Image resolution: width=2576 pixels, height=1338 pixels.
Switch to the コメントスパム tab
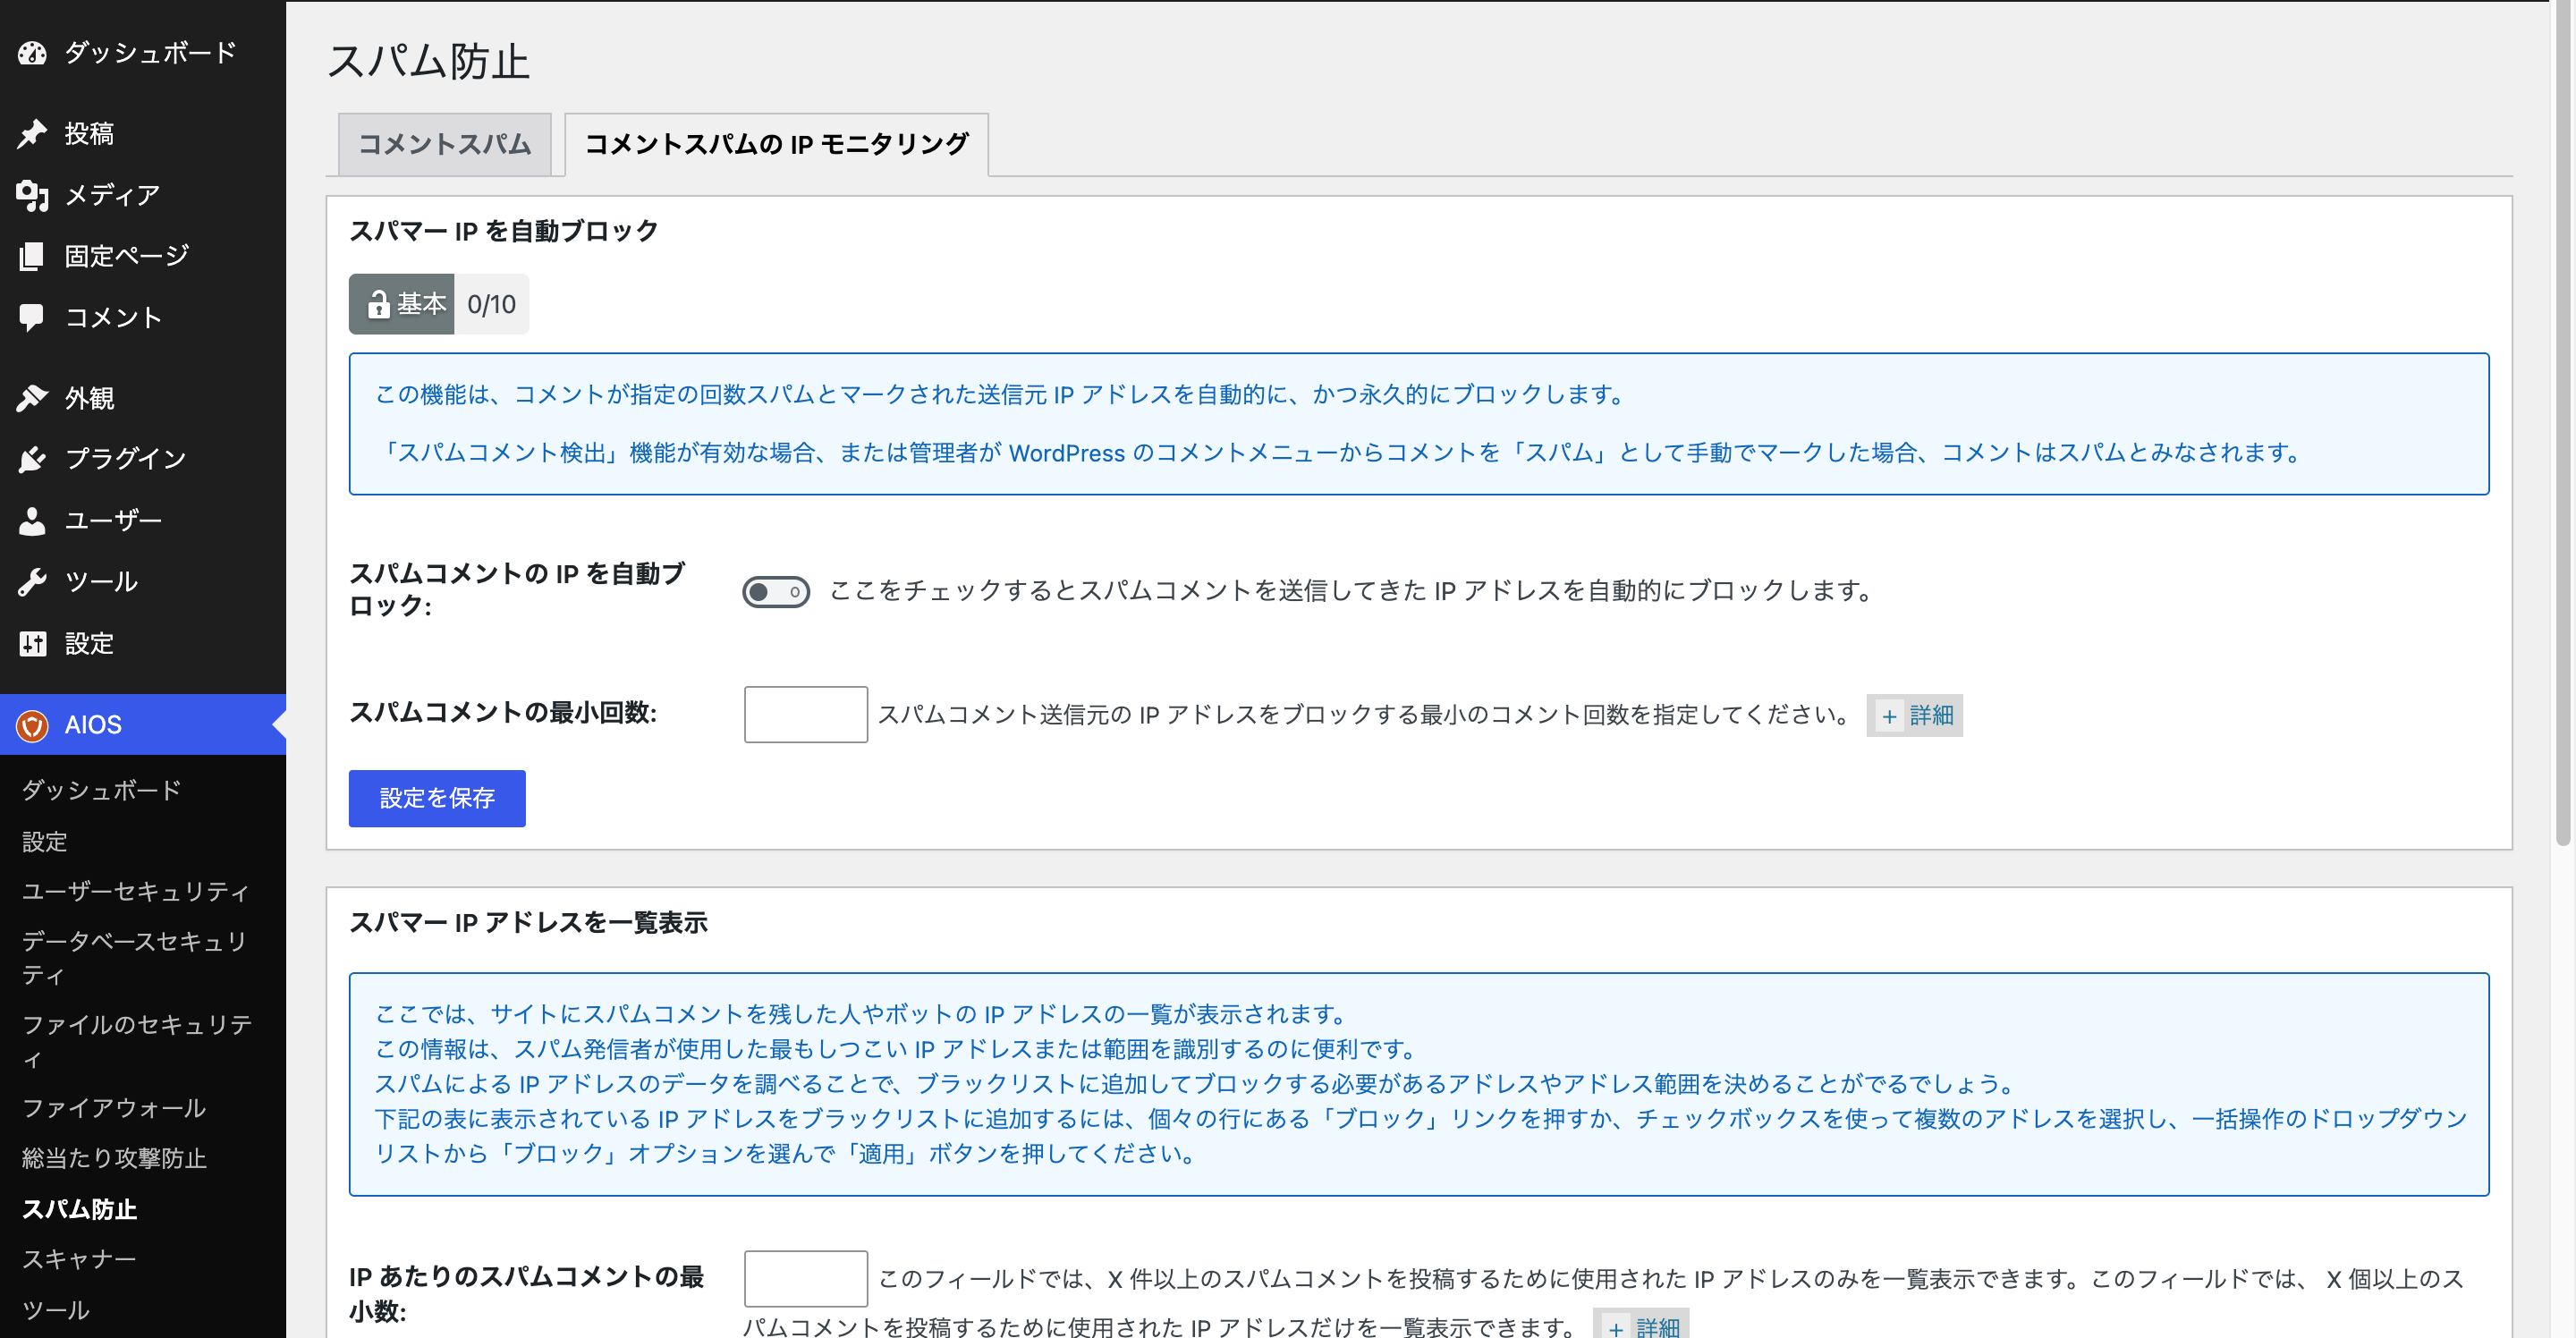pyautogui.click(x=444, y=145)
